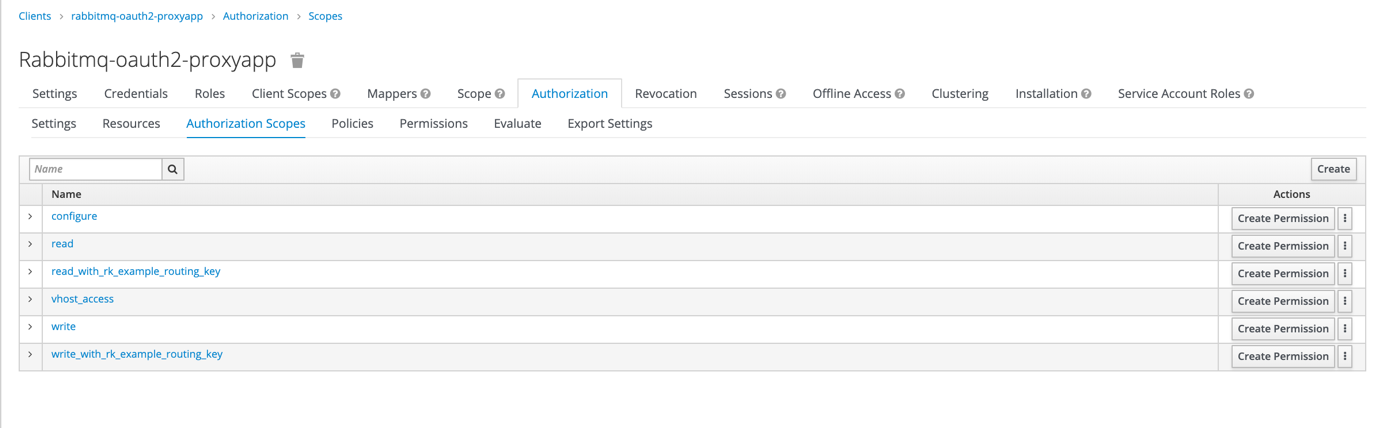The image size is (1378, 428).
Task: Expand the read_with_rk_example_routing_key row
Action: 30,271
